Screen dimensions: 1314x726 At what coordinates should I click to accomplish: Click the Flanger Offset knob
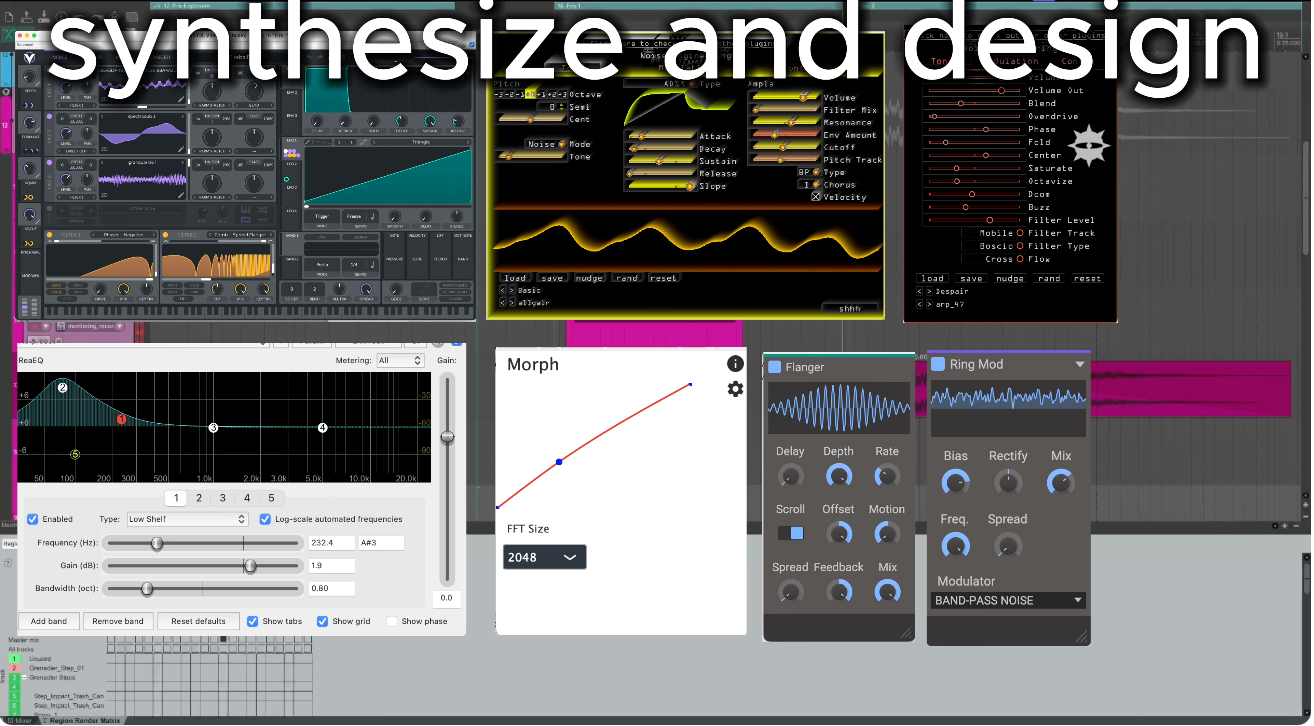(x=838, y=534)
